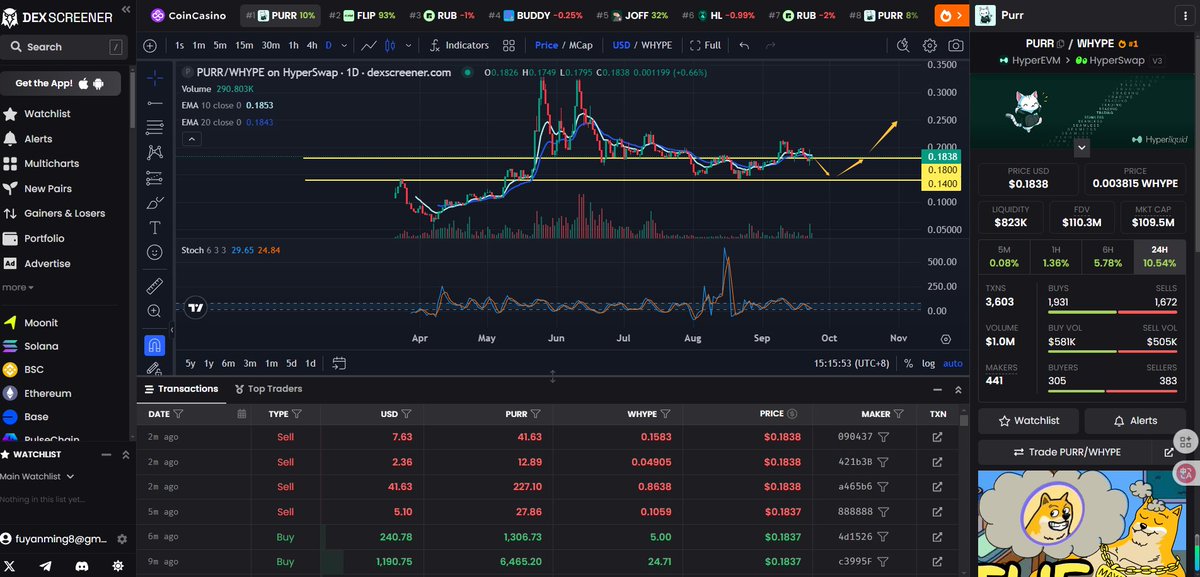Select the Text tool in chart sidebar
Screen dimensions: 1200x577
point(155,227)
